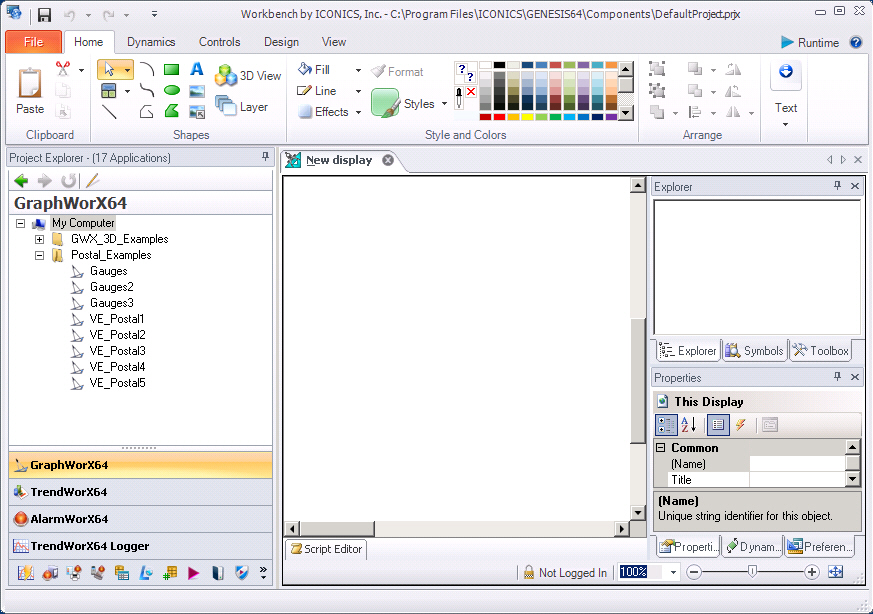The height and width of the screenshot is (614, 873).
Task: Switch to the Dynamics ribbon tab
Action: pyautogui.click(x=151, y=42)
